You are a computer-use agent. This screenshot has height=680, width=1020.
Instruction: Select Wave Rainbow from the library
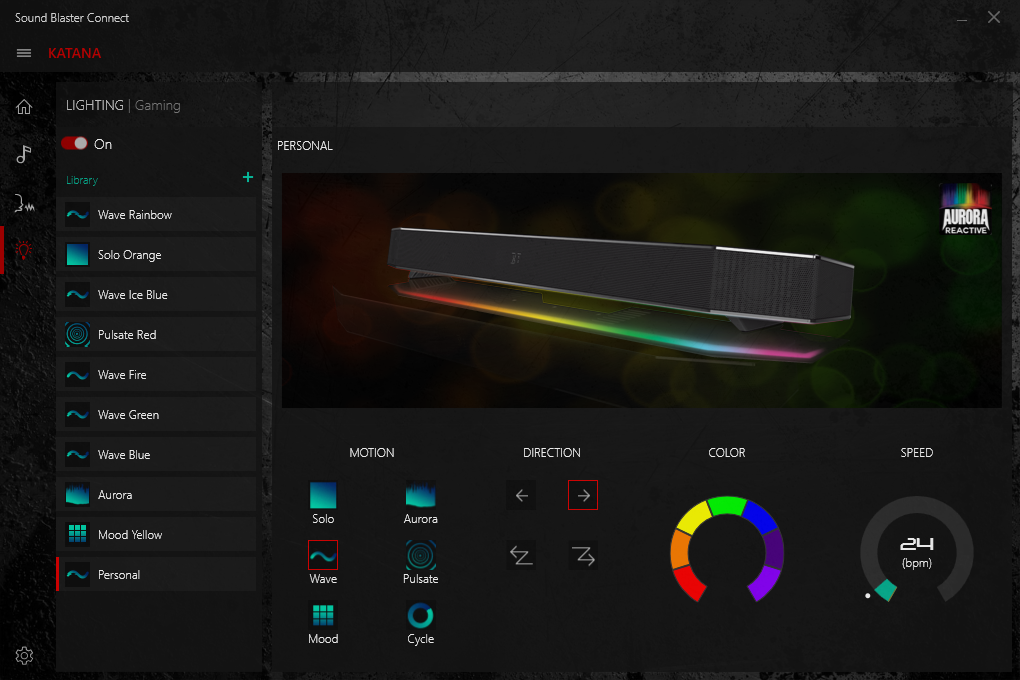(x=134, y=215)
